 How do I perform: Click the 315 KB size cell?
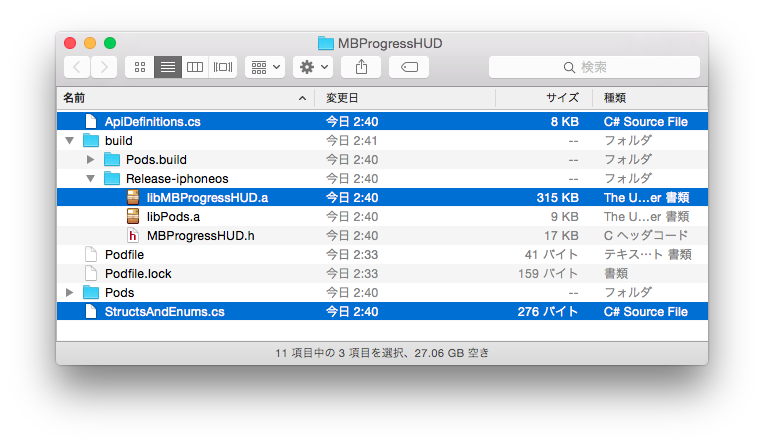(x=557, y=198)
